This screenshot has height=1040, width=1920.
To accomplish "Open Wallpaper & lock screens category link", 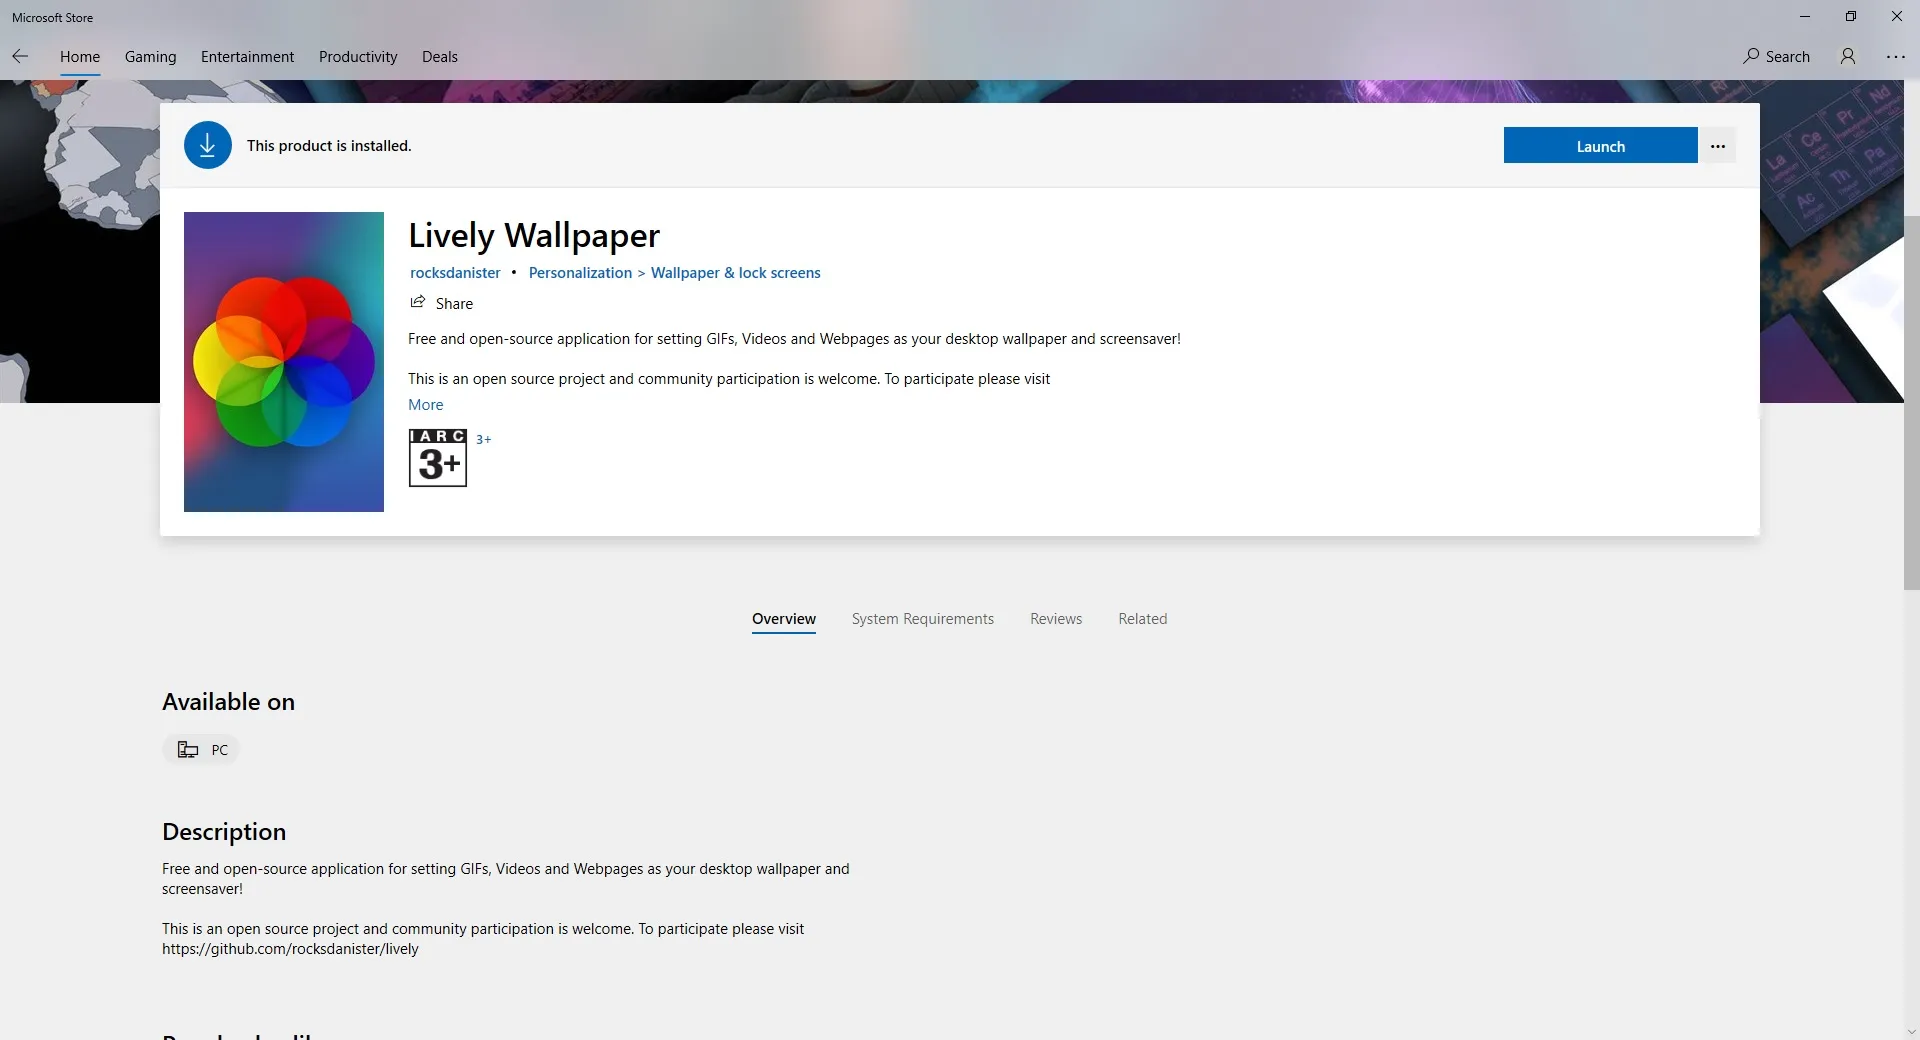I will [736, 273].
